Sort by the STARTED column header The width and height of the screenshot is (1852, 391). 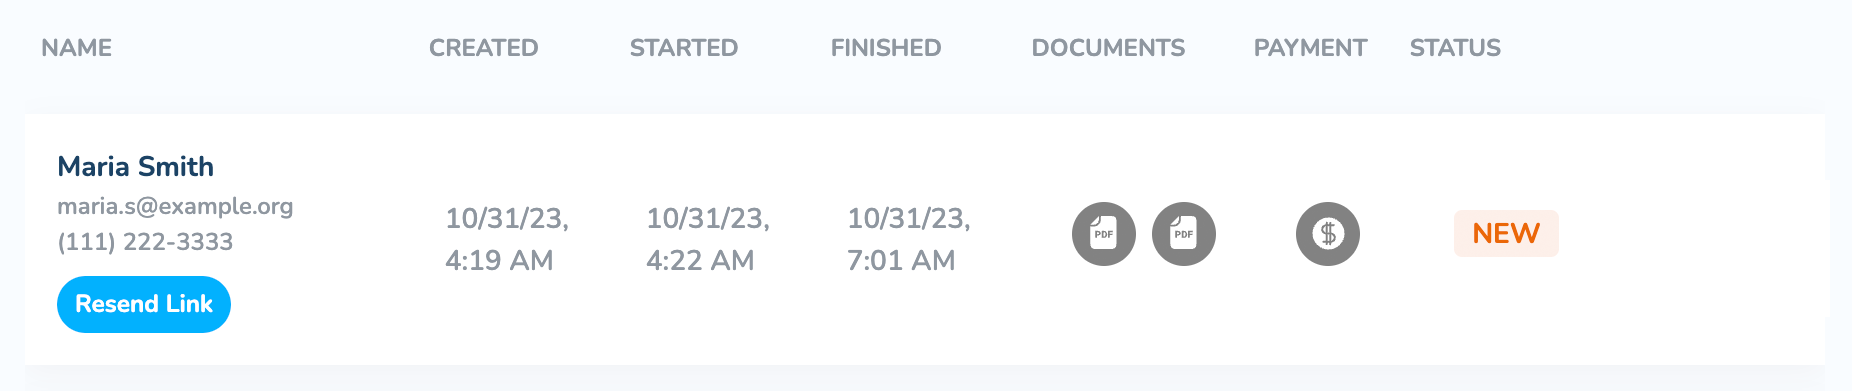[x=684, y=47]
